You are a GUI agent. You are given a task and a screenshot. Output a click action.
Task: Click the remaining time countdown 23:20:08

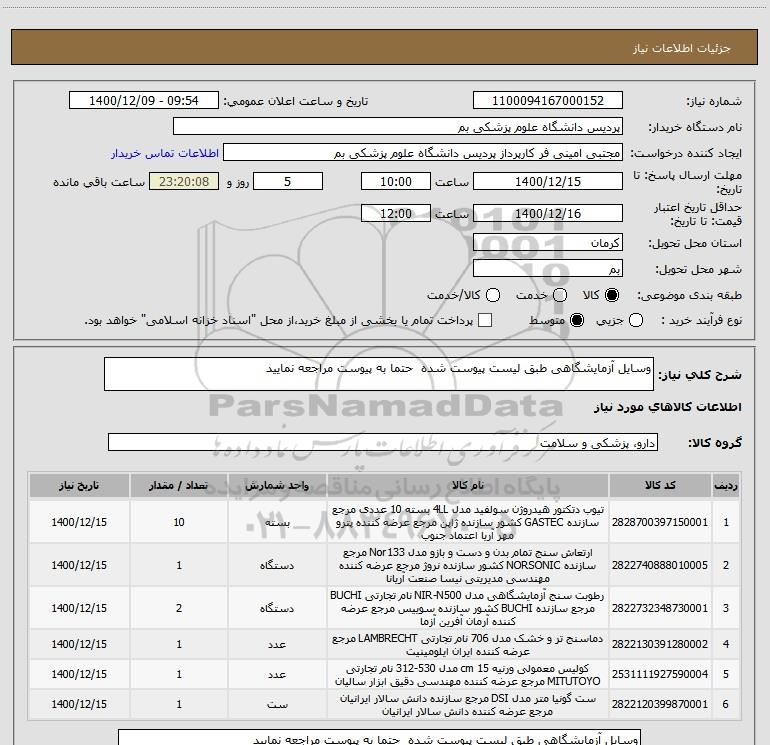(184, 181)
